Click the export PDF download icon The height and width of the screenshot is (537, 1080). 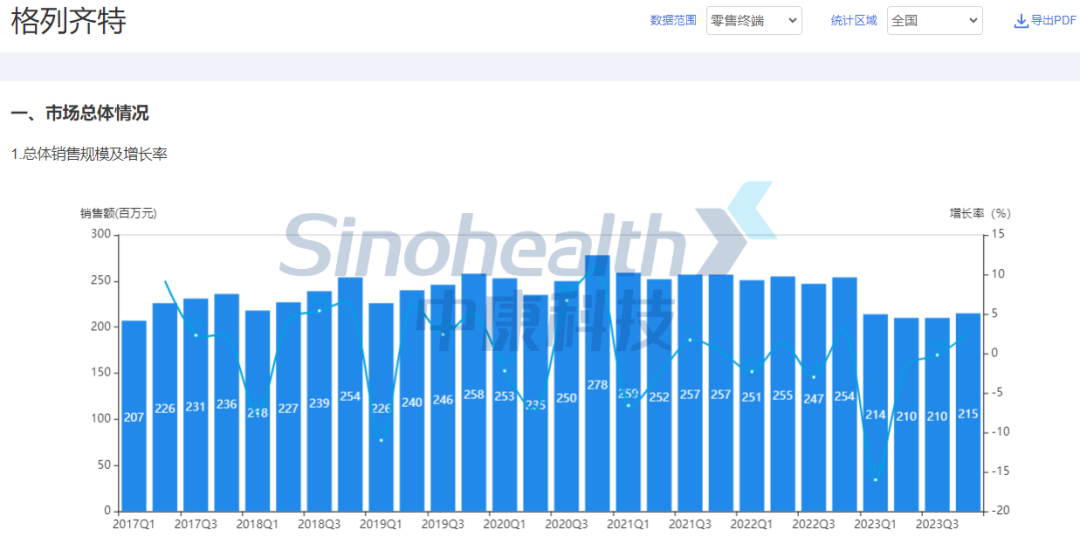coord(1021,21)
